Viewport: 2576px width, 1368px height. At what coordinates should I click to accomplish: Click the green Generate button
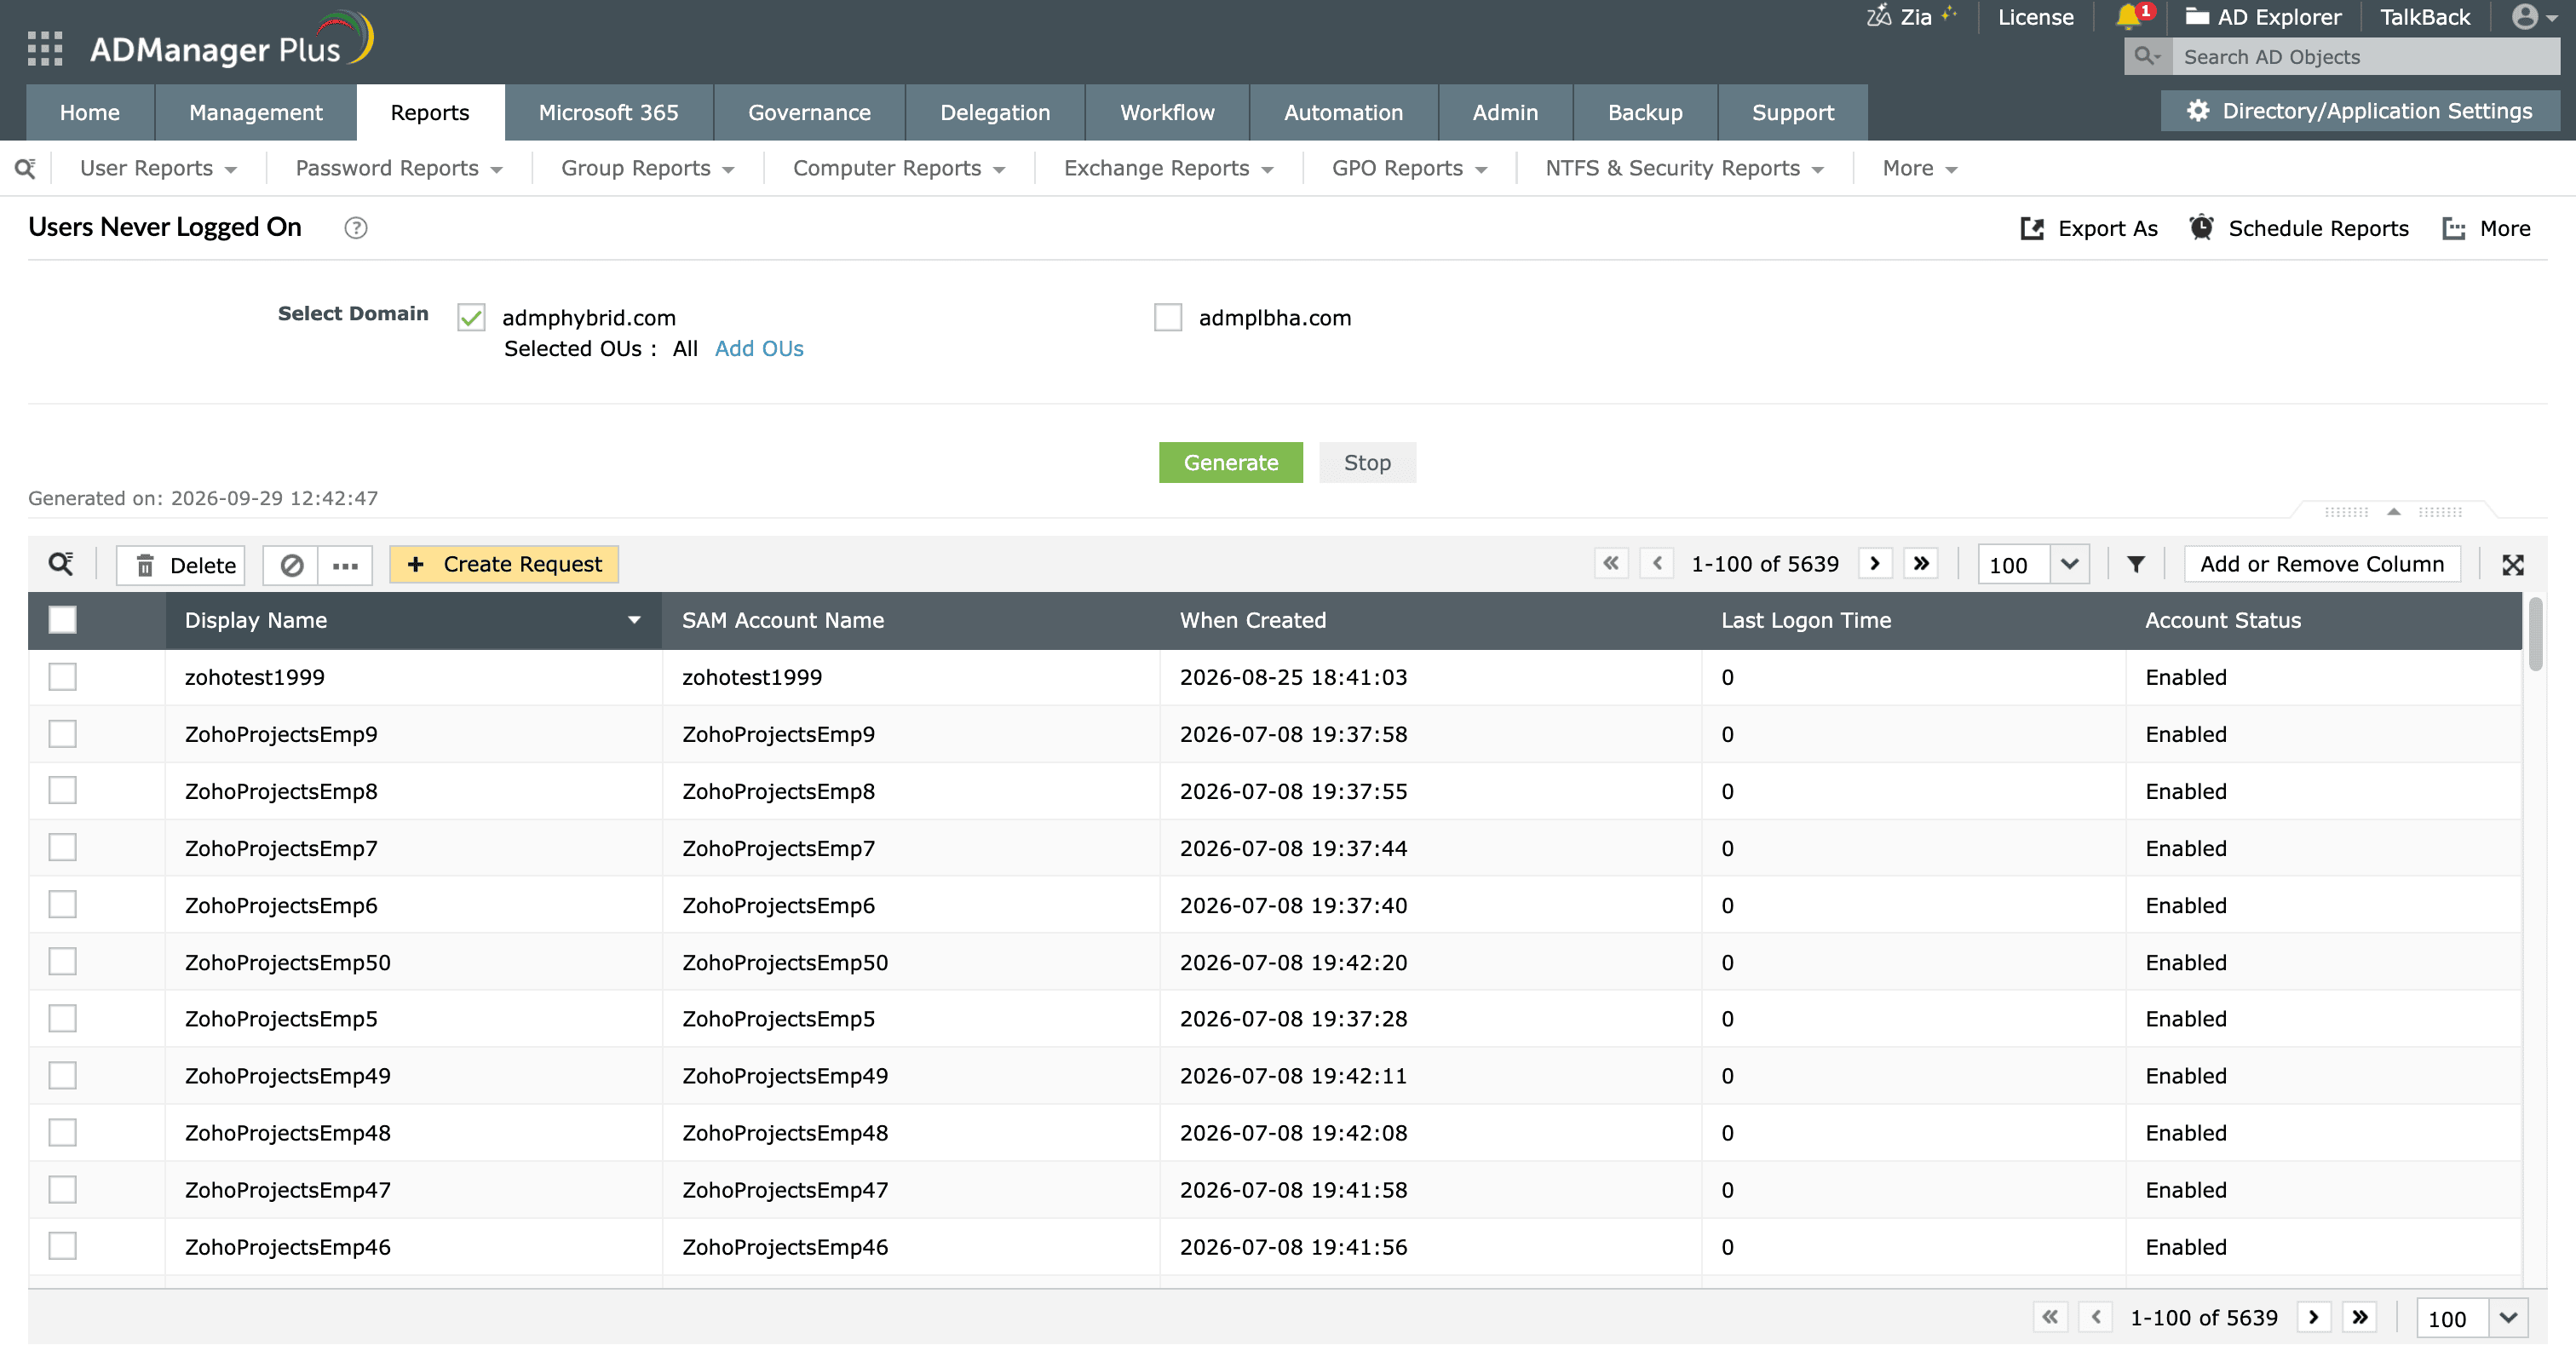pyautogui.click(x=1231, y=462)
